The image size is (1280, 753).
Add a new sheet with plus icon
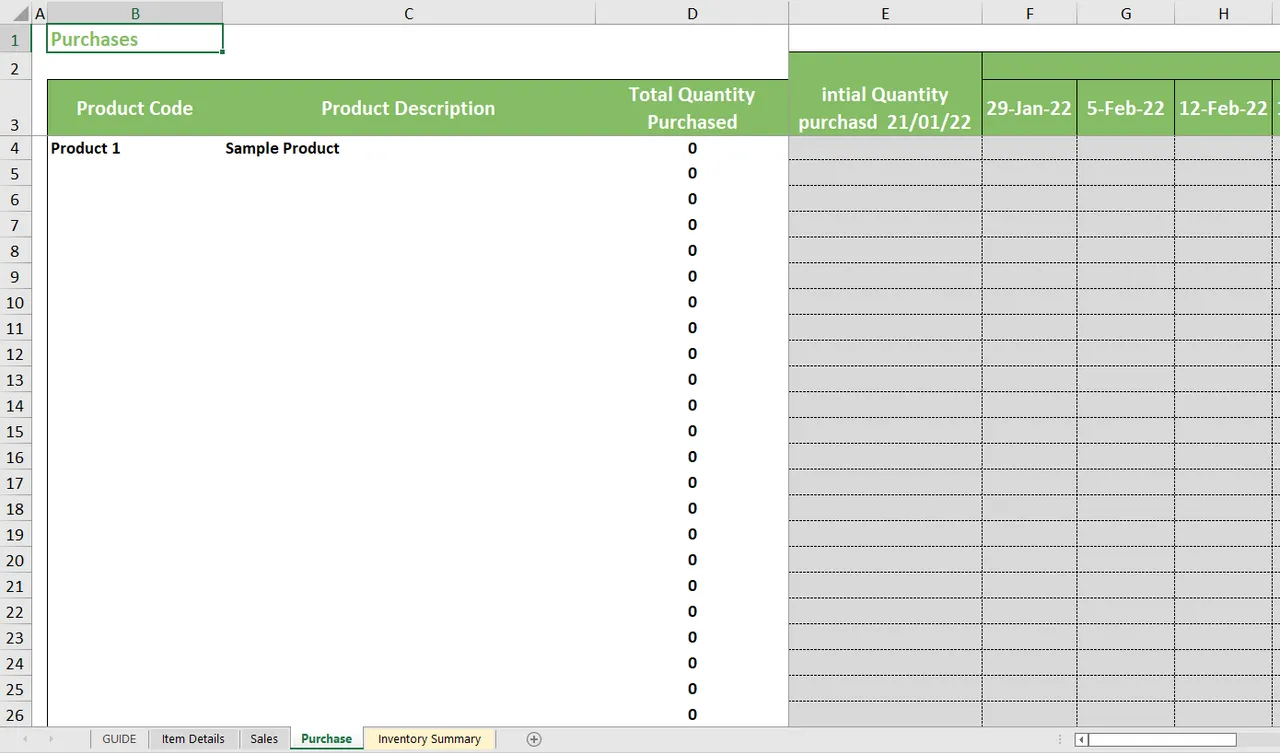534,739
